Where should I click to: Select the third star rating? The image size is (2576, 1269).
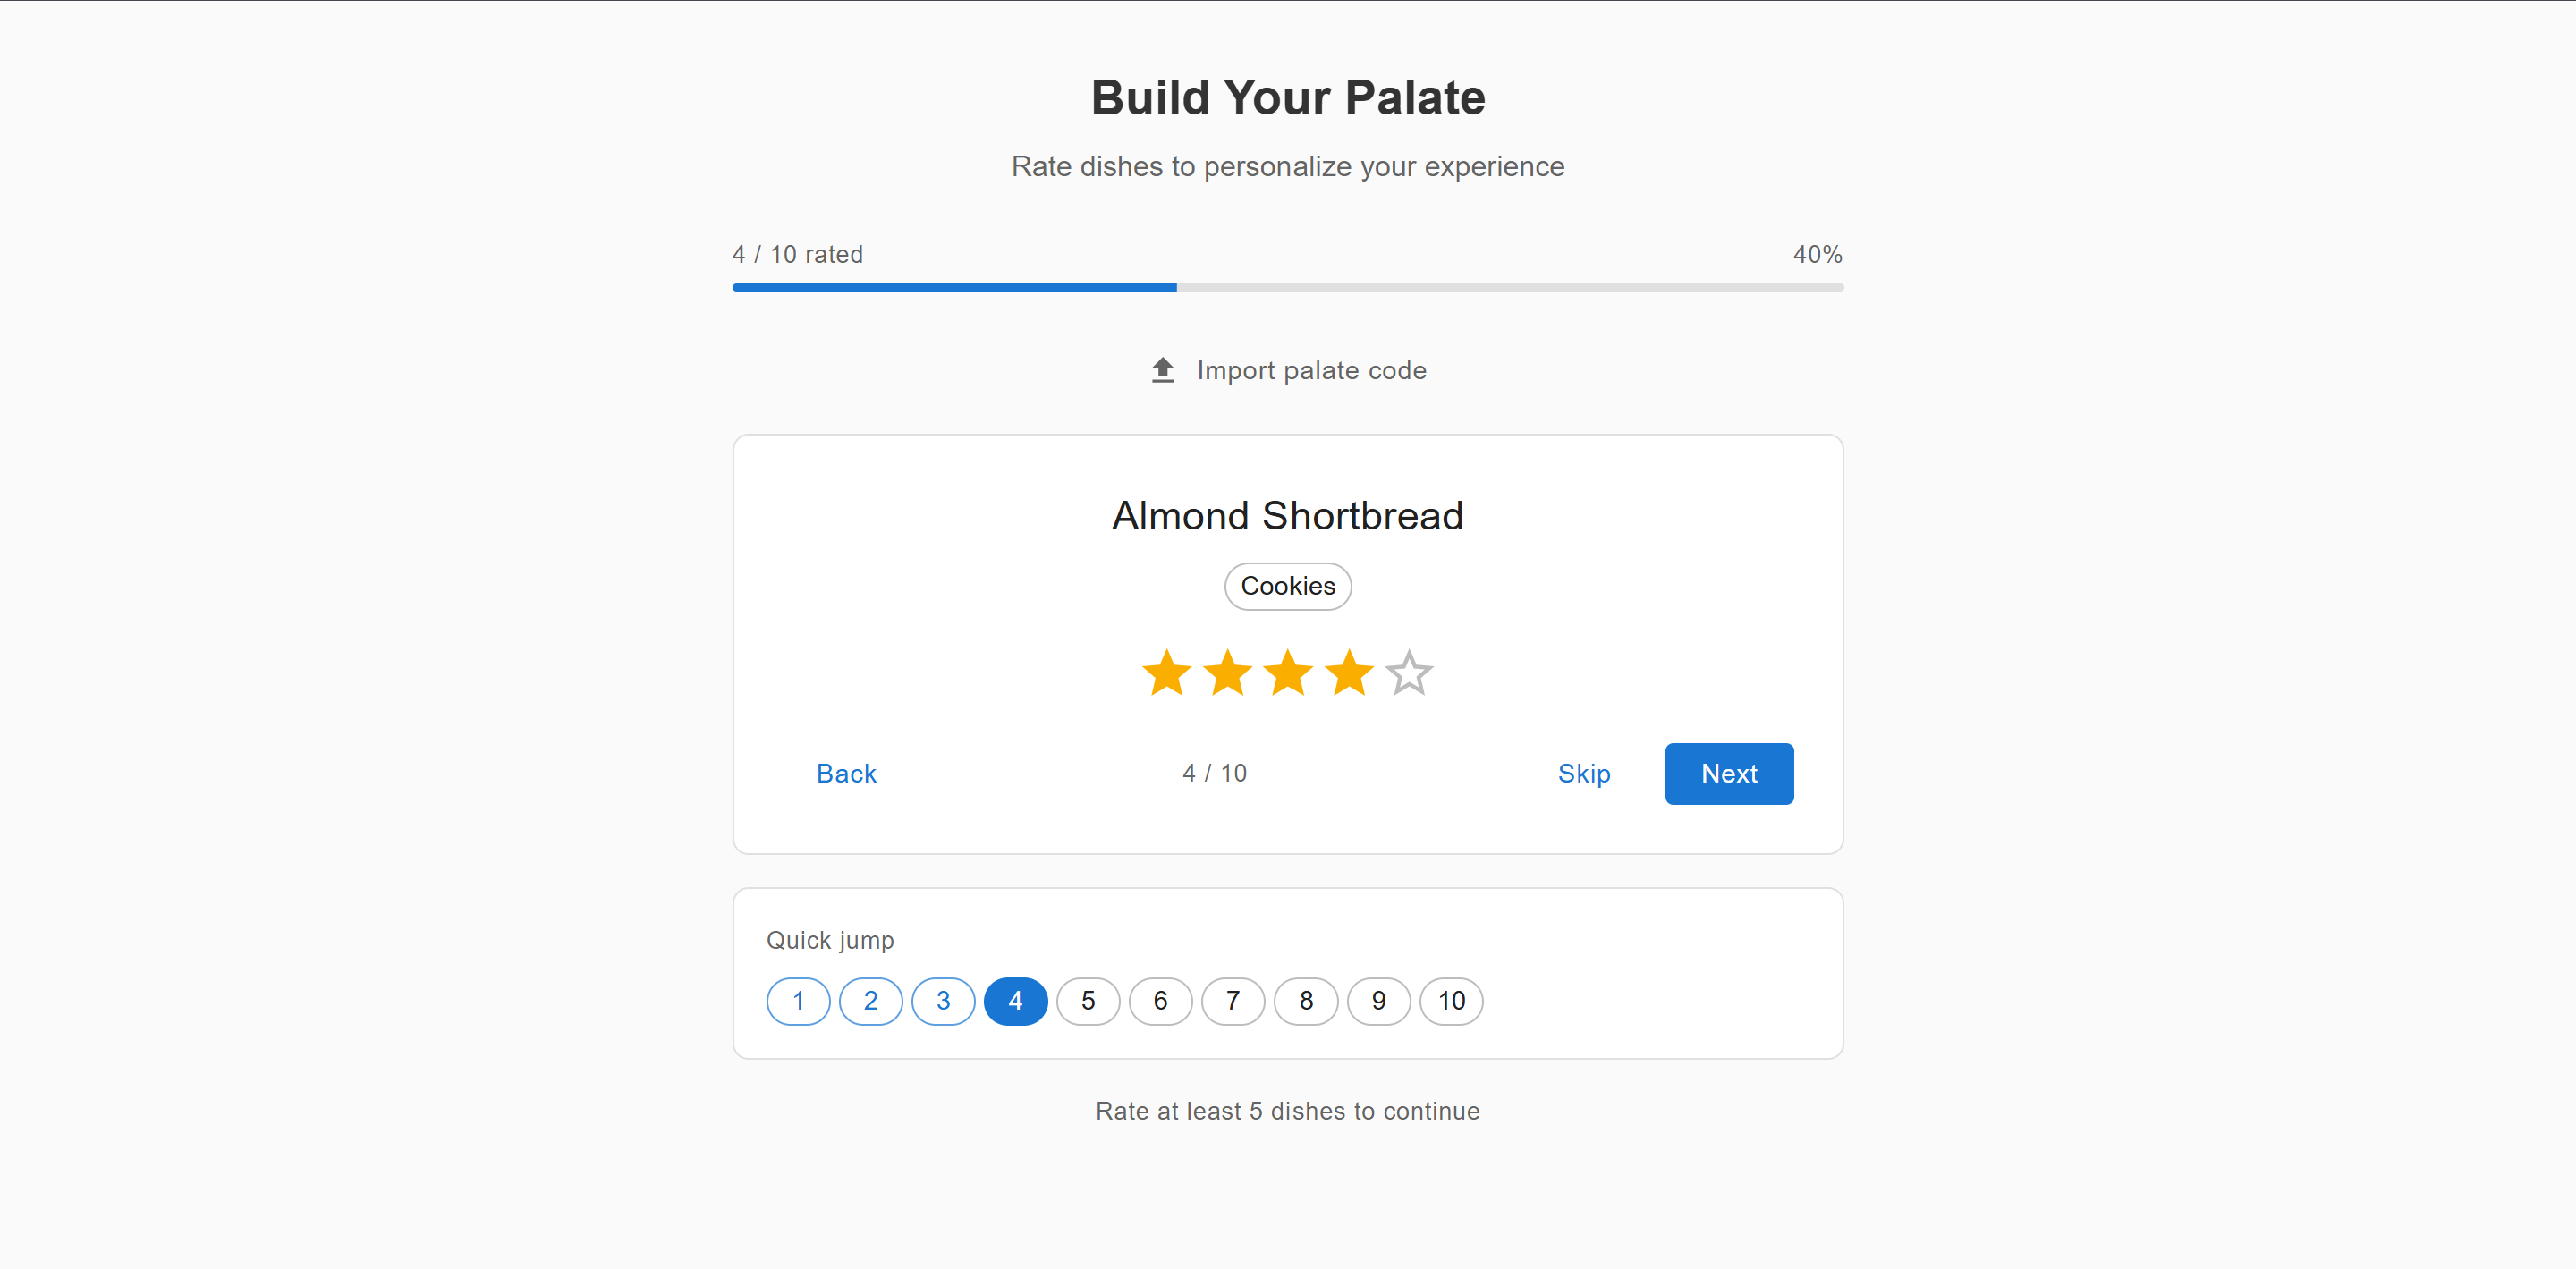(1288, 673)
